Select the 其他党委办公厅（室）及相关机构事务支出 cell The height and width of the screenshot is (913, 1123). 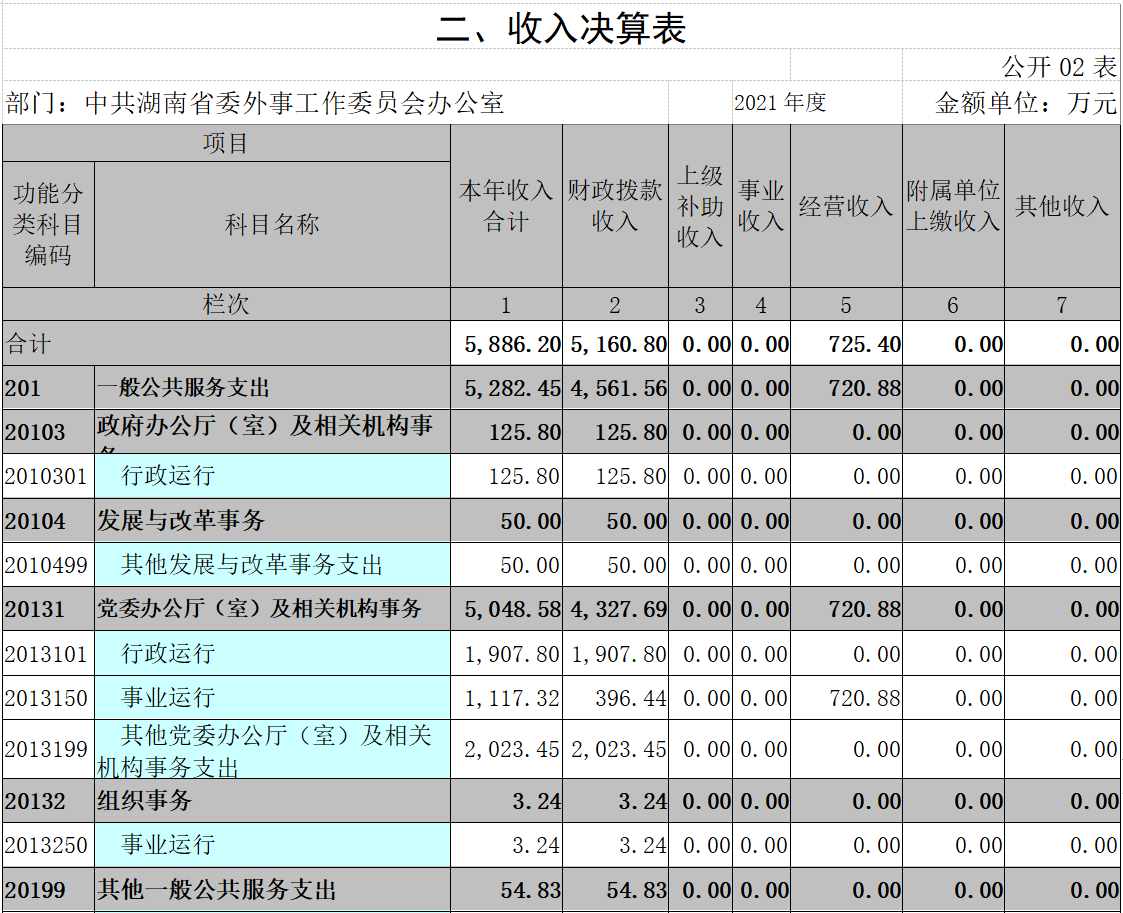(272, 749)
